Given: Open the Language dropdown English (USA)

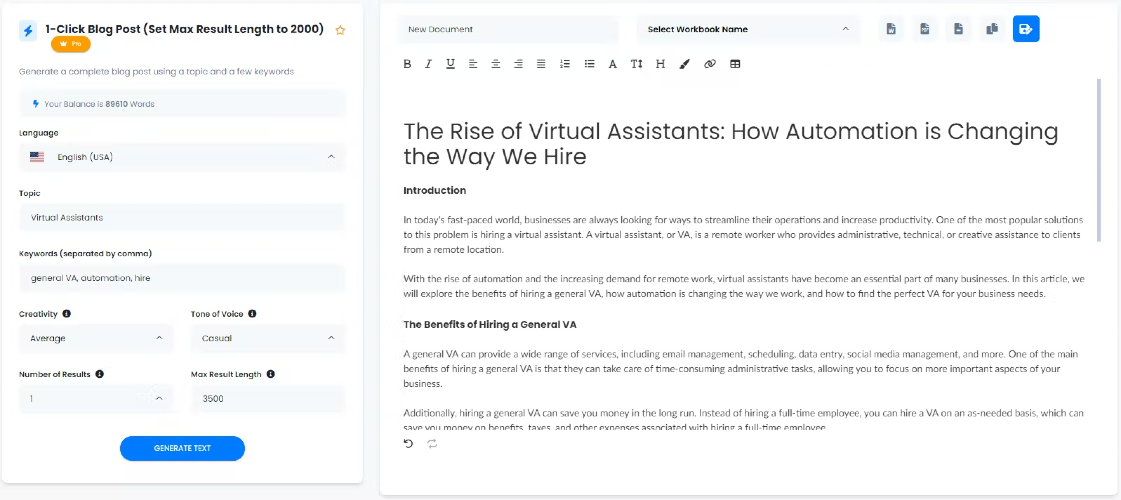Looking at the screenshot, I should (x=182, y=157).
